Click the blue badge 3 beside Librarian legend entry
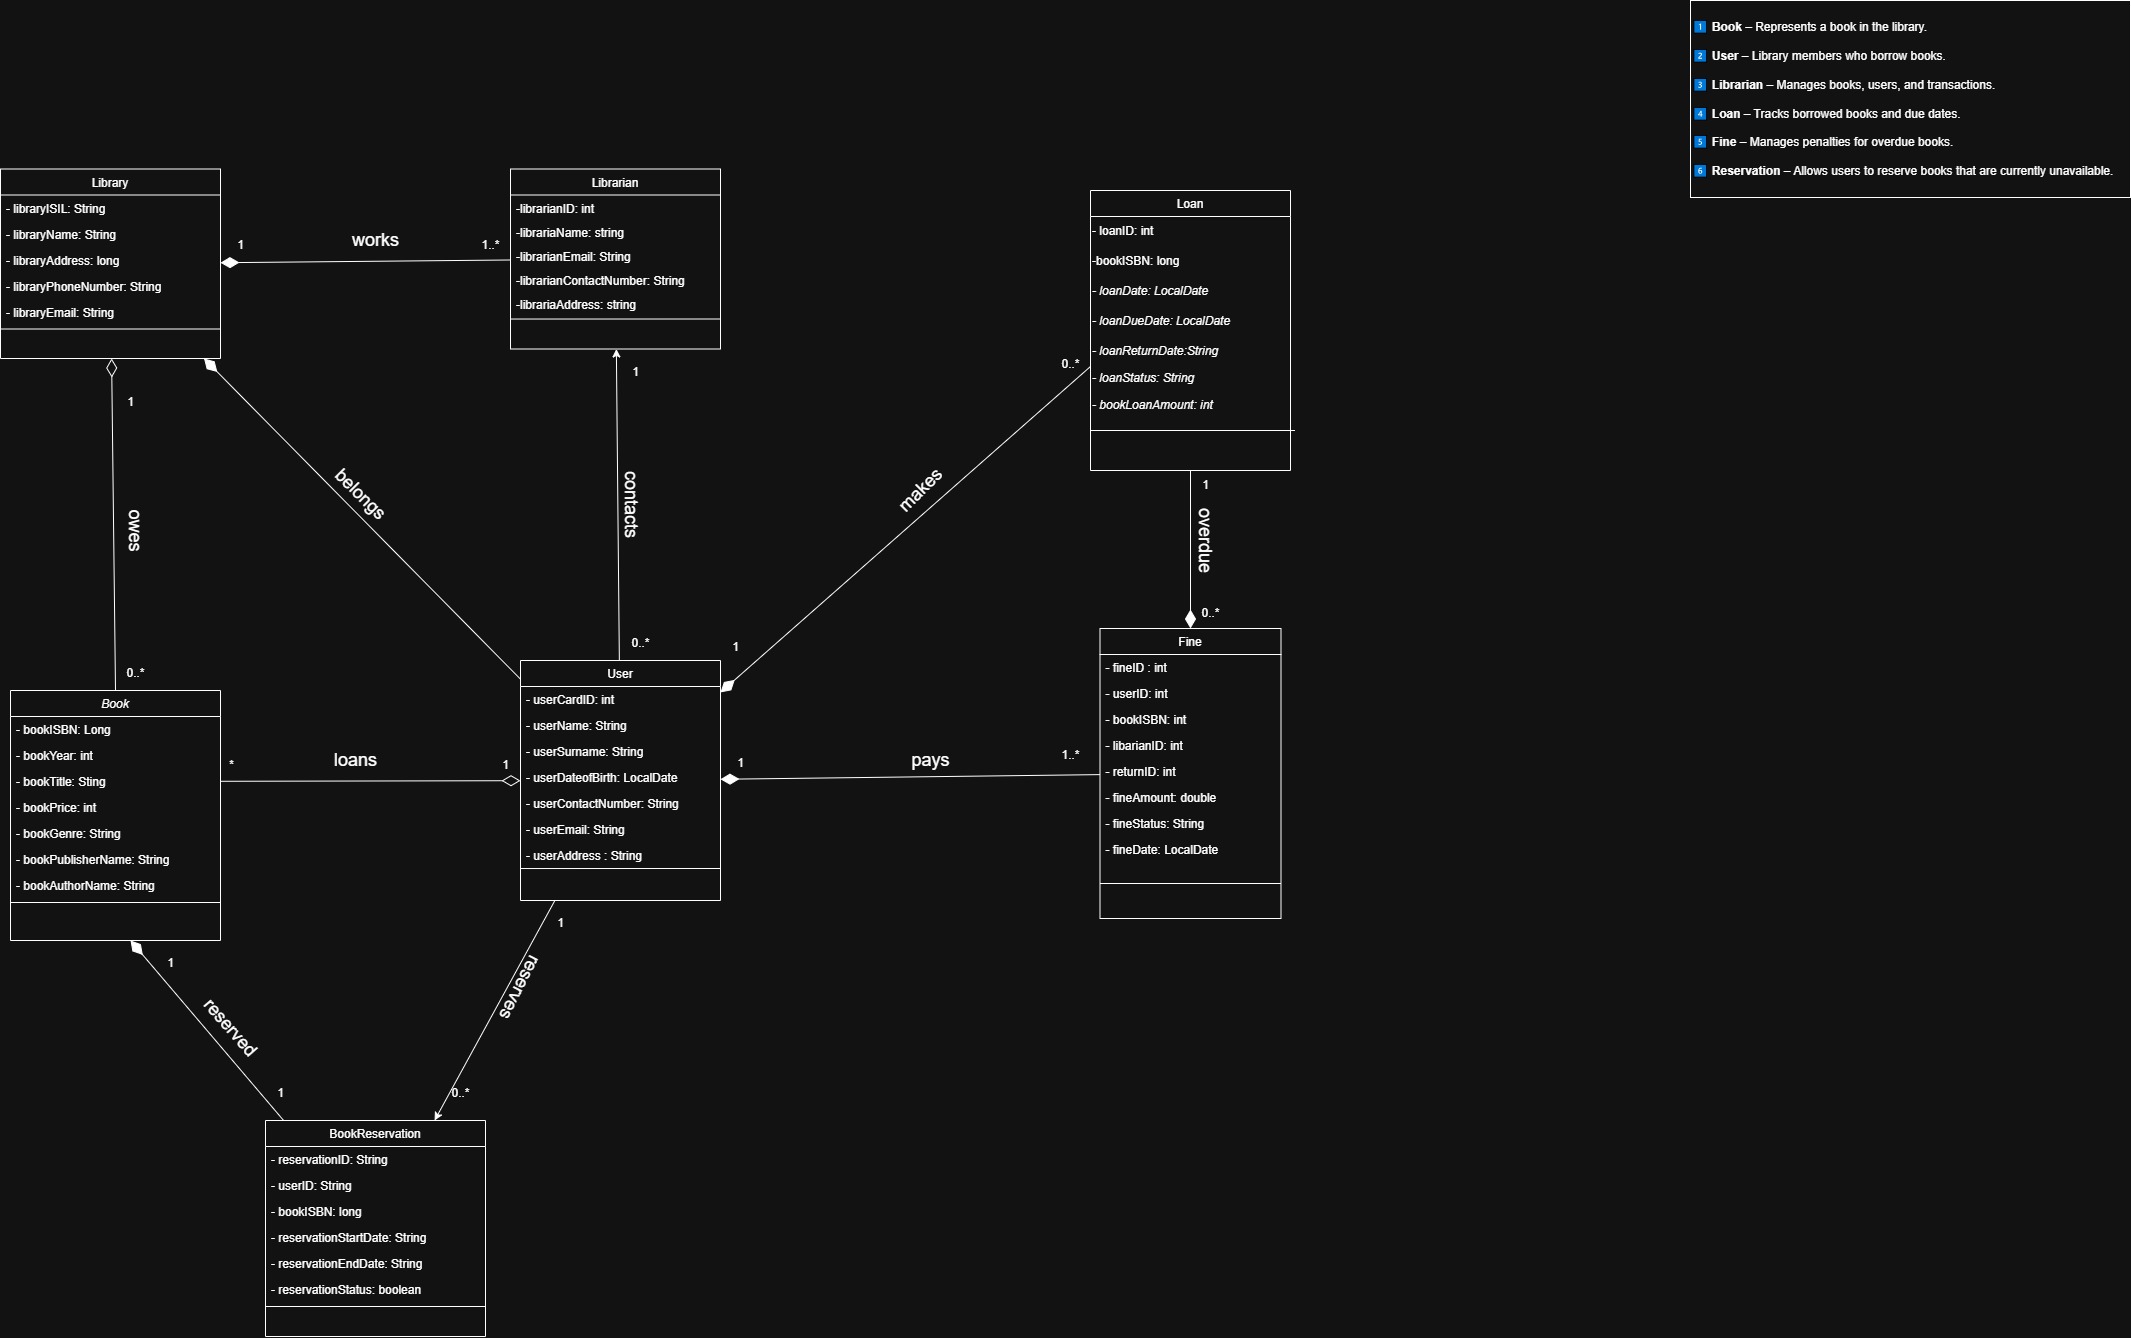This screenshot has height=1338, width=2131. pyautogui.click(x=1699, y=85)
